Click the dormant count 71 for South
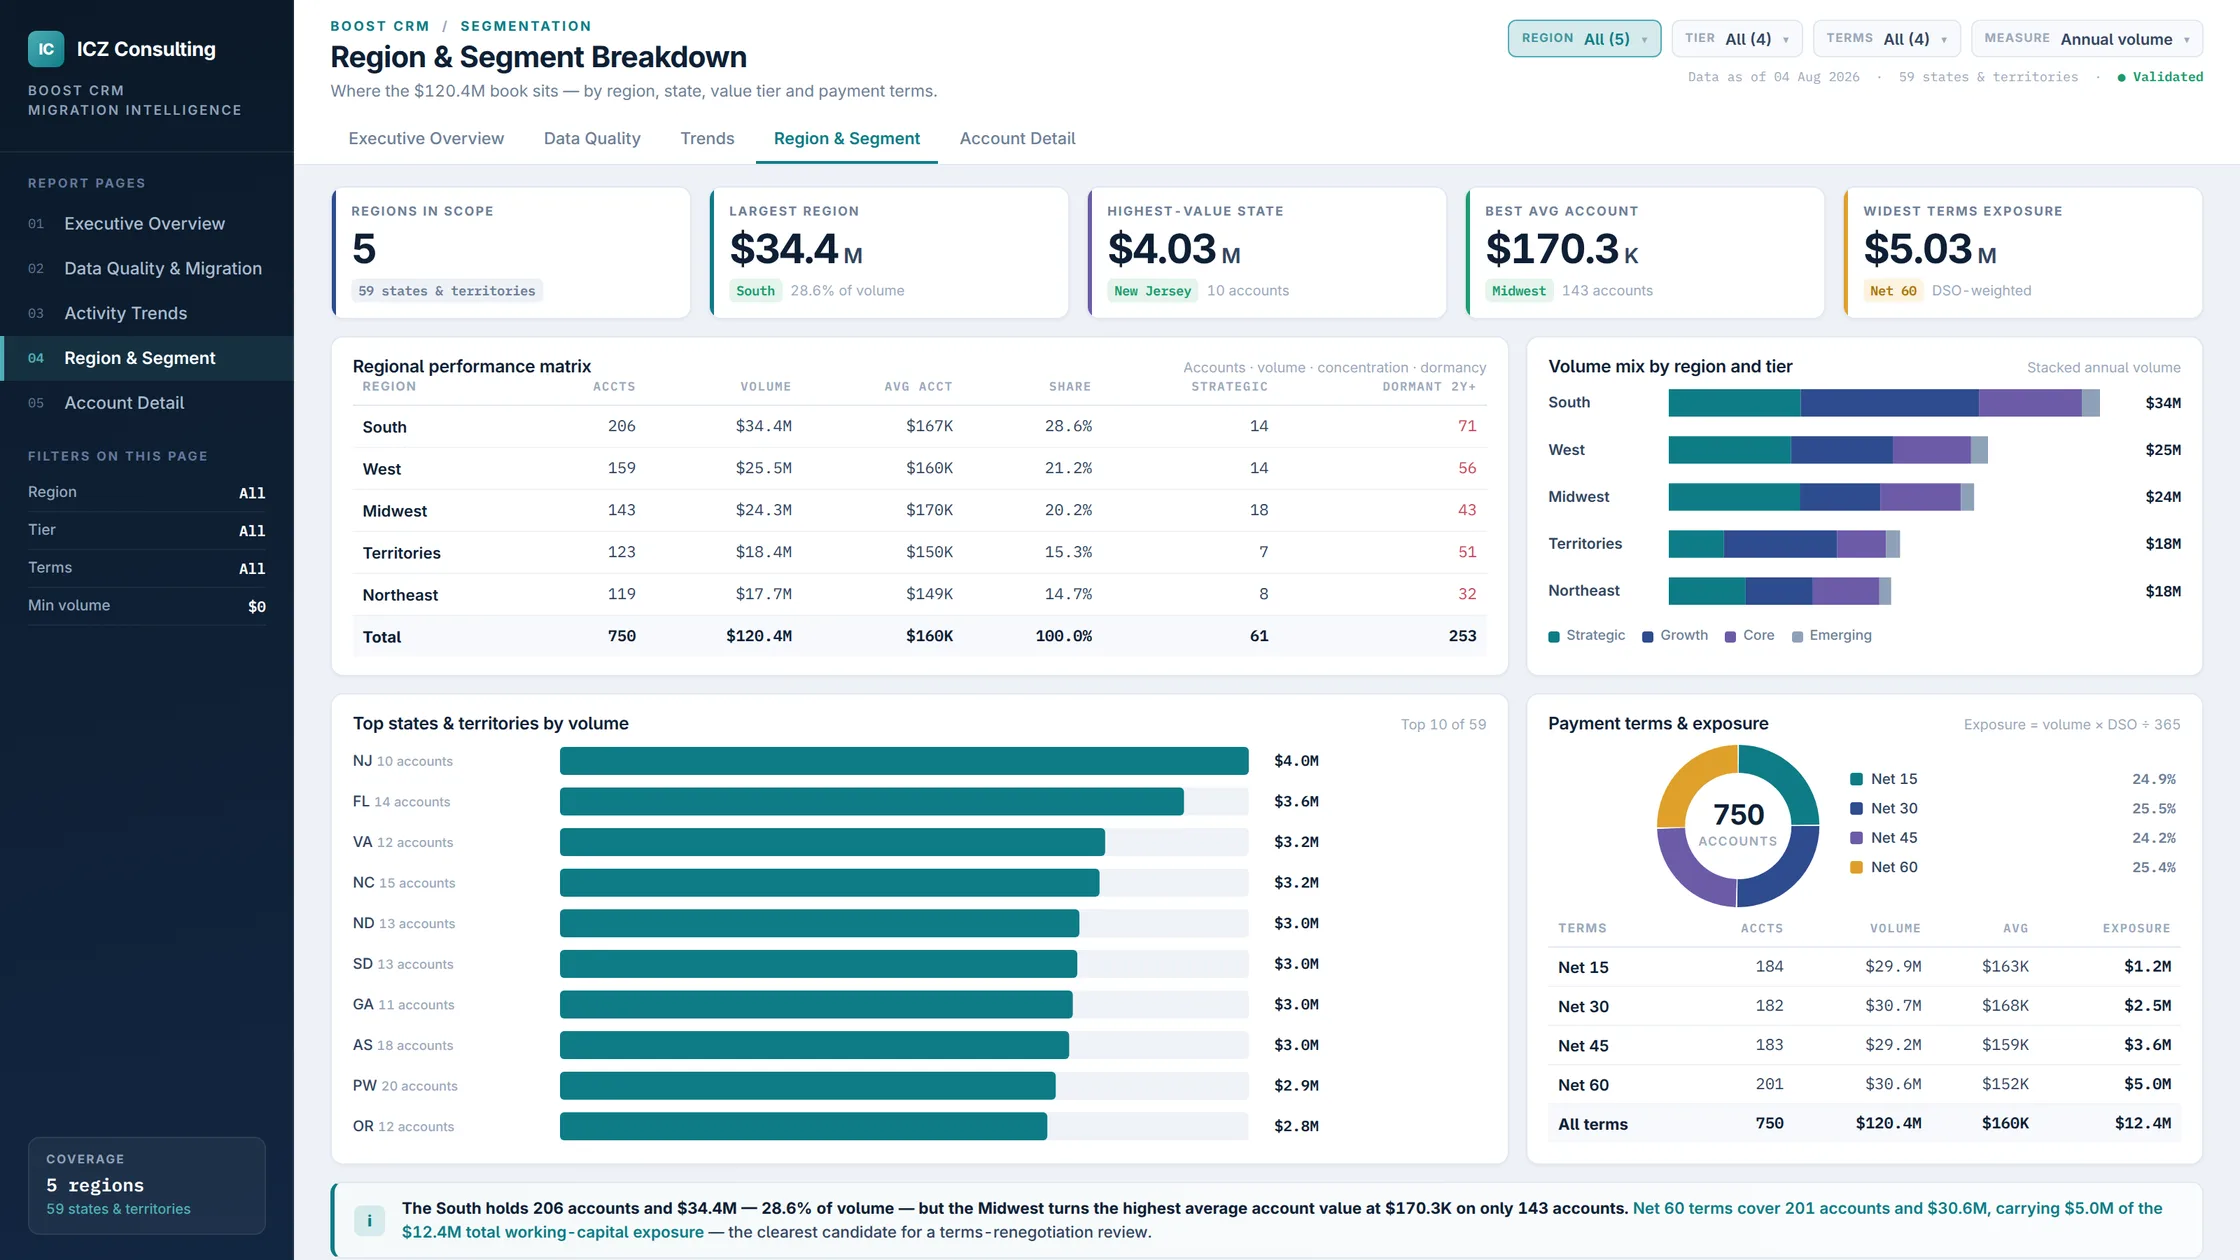This screenshot has width=2240, height=1260. pyautogui.click(x=1467, y=427)
